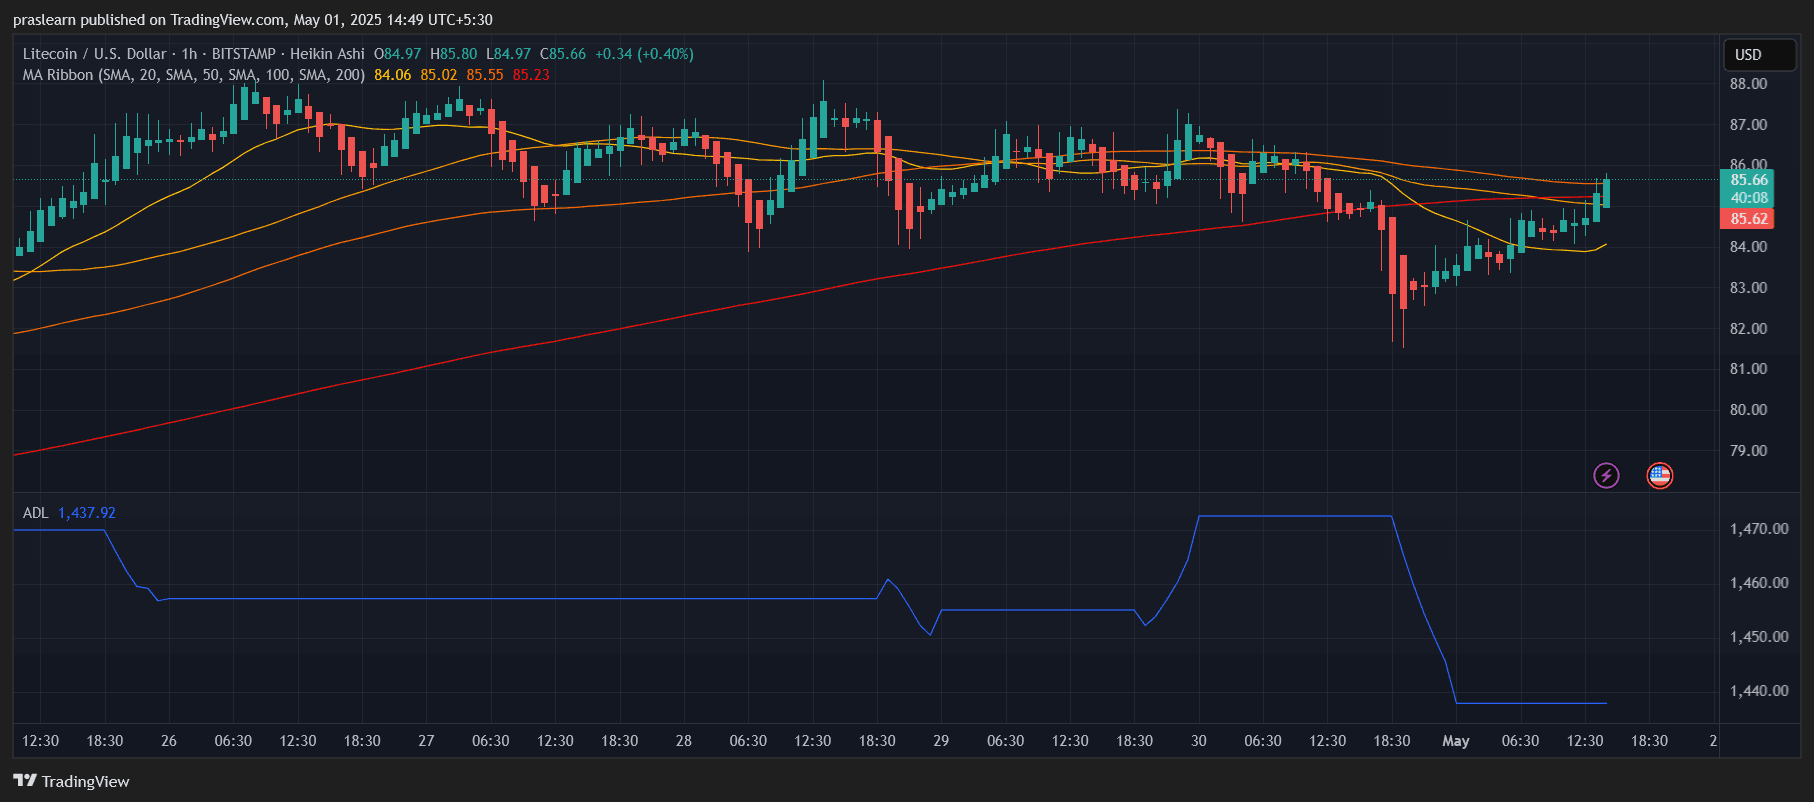The image size is (1814, 802).
Task: Click the 88.00 level on price scale
Action: click(x=1748, y=84)
